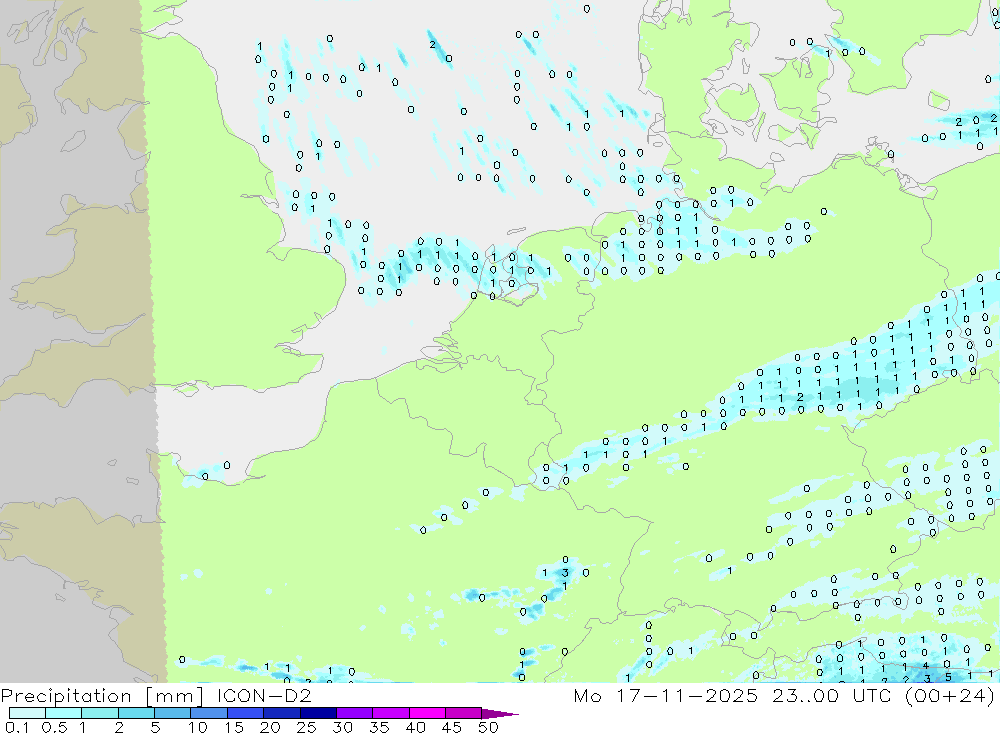Select the "50" legend scale label
This screenshot has height=733, width=1000.
click(488, 727)
